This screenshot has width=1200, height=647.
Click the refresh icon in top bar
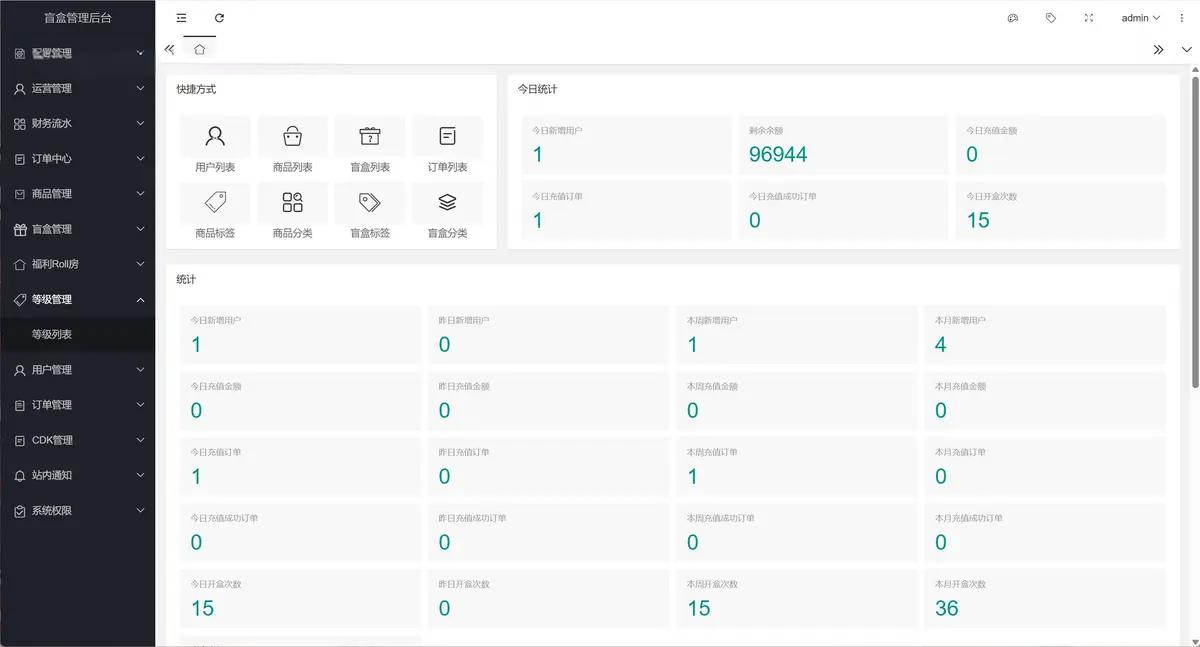(x=220, y=18)
